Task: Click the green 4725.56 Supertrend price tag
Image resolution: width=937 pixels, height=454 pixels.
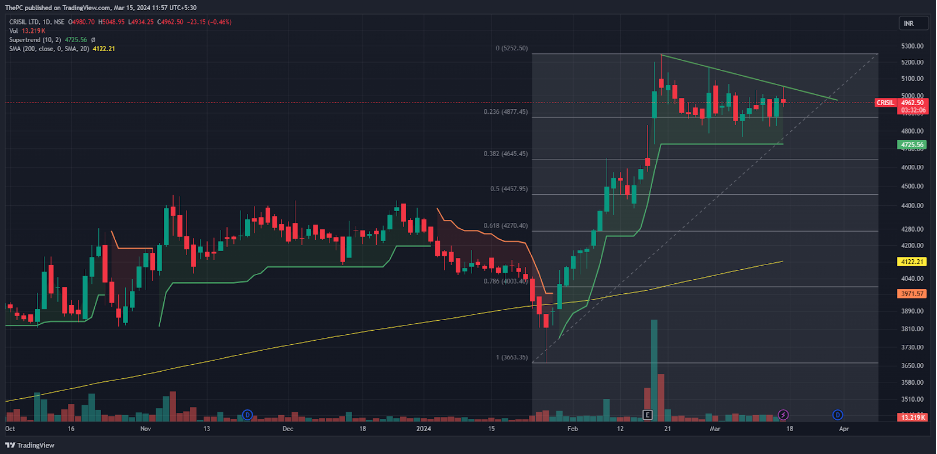Action: [909, 144]
